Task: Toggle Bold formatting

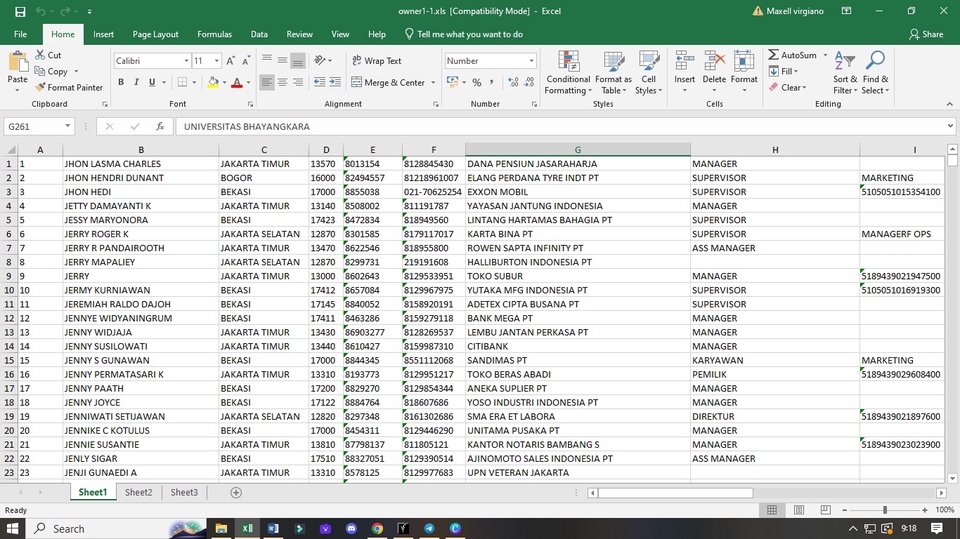Action: 121,83
